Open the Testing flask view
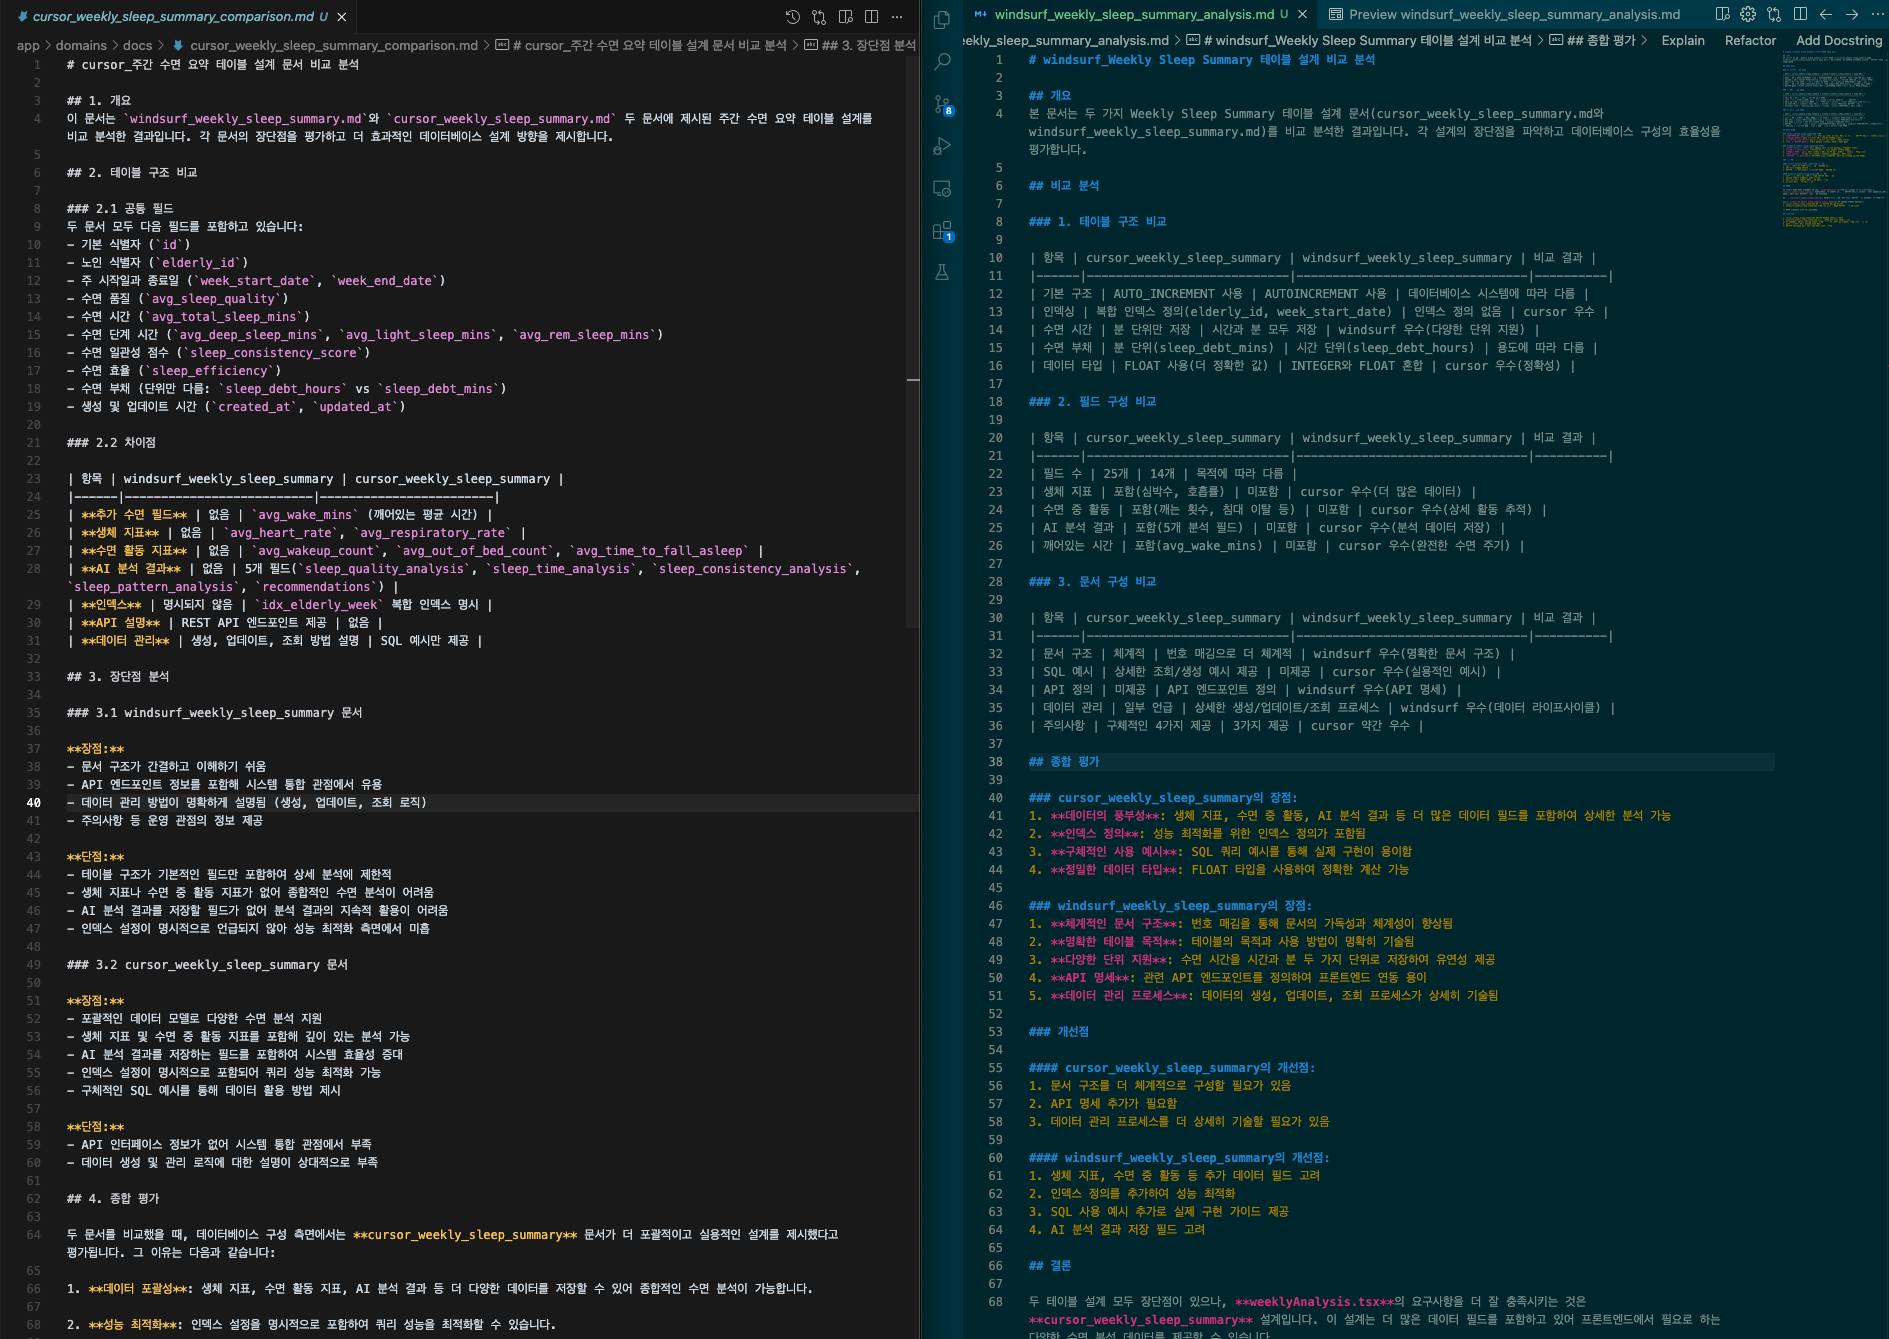The width and height of the screenshot is (1889, 1339). tap(942, 272)
